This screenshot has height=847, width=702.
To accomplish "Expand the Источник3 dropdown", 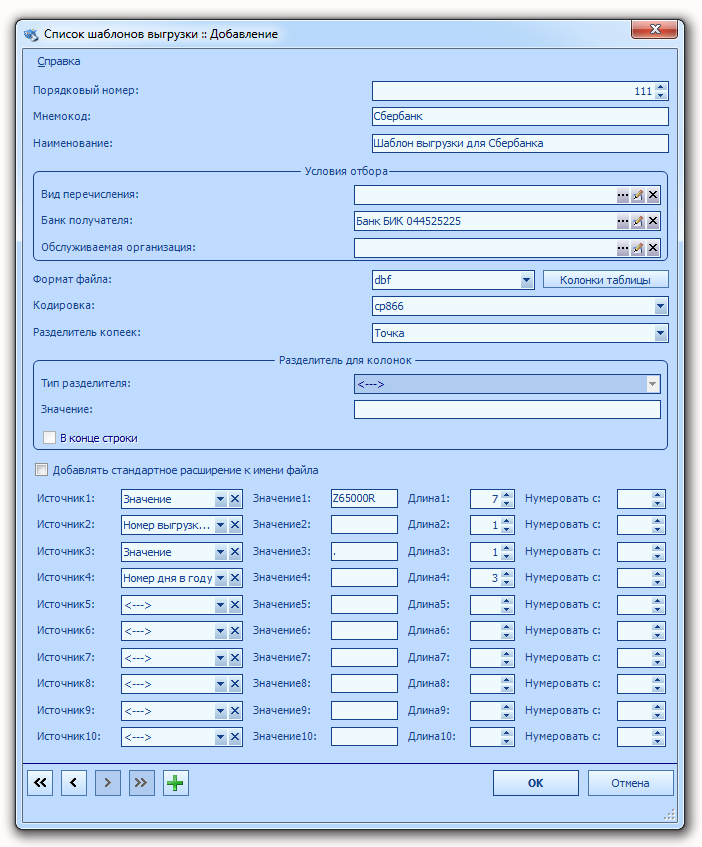I will click(220, 552).
